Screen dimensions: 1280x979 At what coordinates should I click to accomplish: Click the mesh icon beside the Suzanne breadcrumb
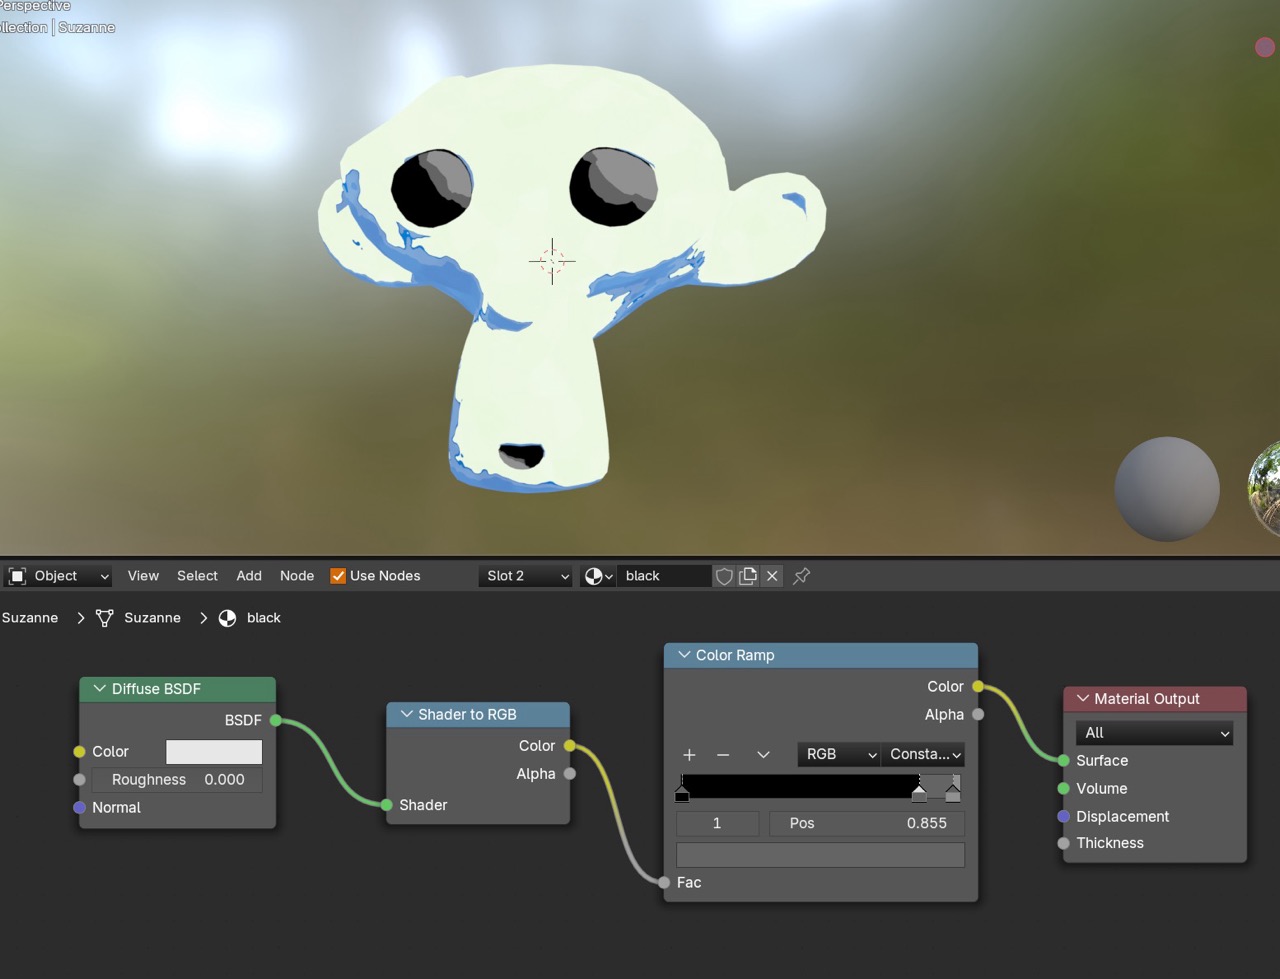pyautogui.click(x=104, y=618)
